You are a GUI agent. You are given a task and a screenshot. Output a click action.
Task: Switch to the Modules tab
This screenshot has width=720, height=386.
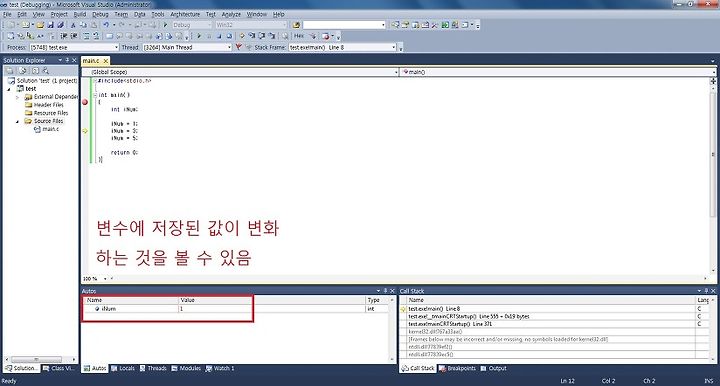pos(186,368)
